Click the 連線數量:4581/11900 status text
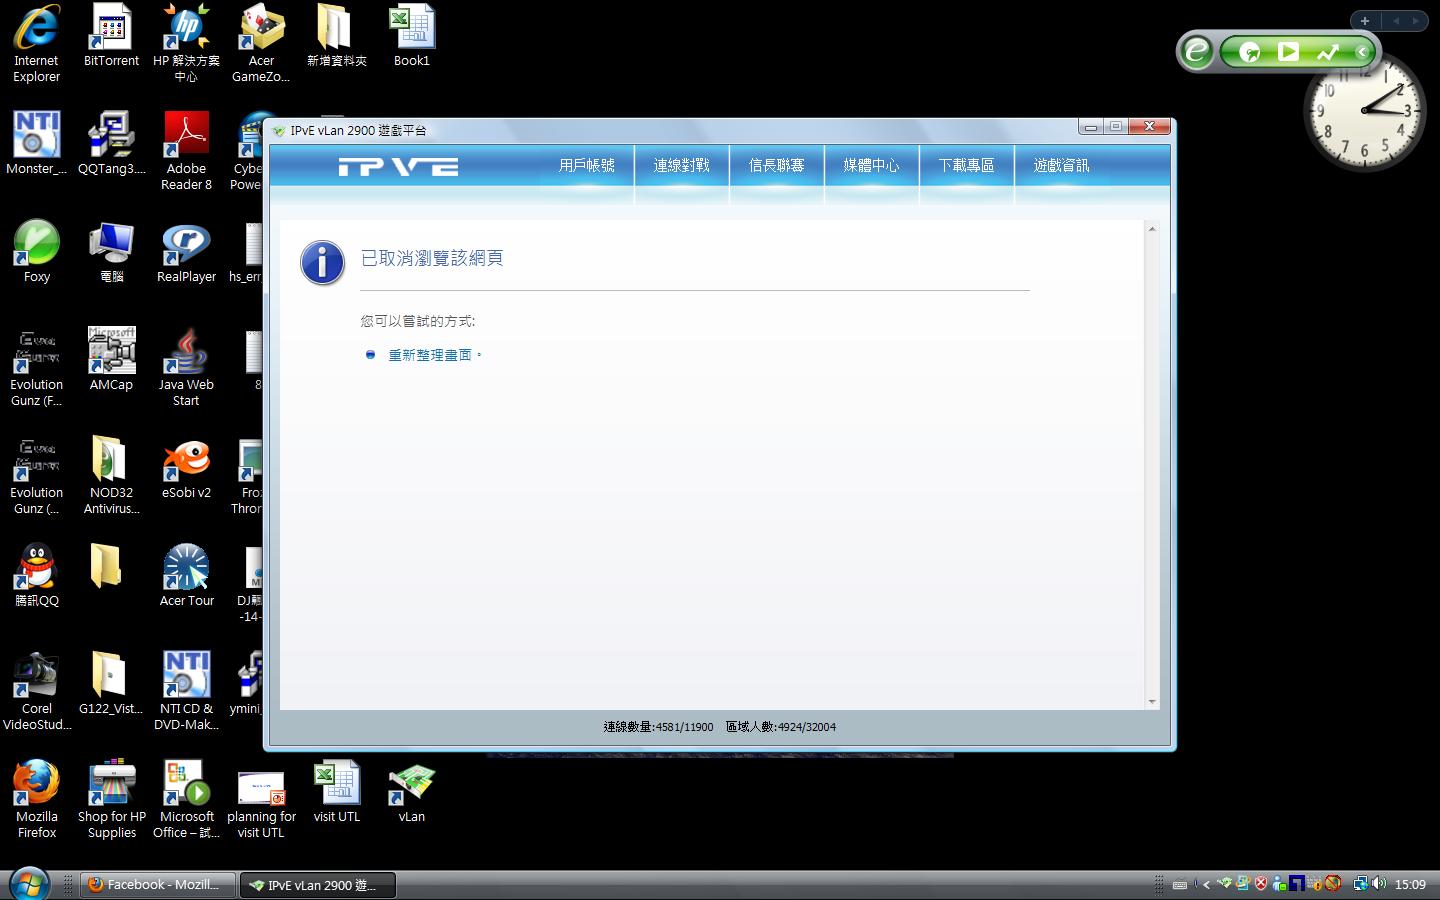 [x=658, y=727]
